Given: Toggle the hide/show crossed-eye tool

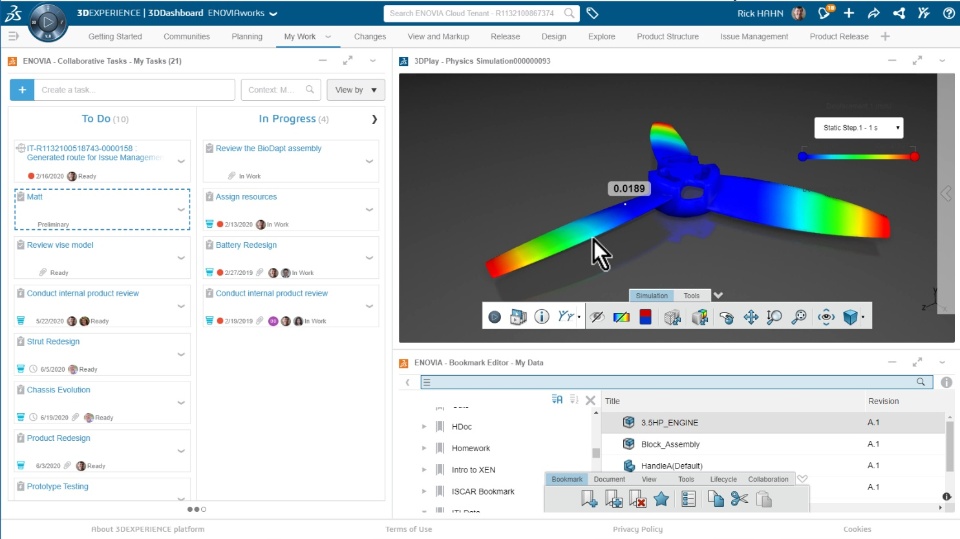Looking at the screenshot, I should (596, 317).
